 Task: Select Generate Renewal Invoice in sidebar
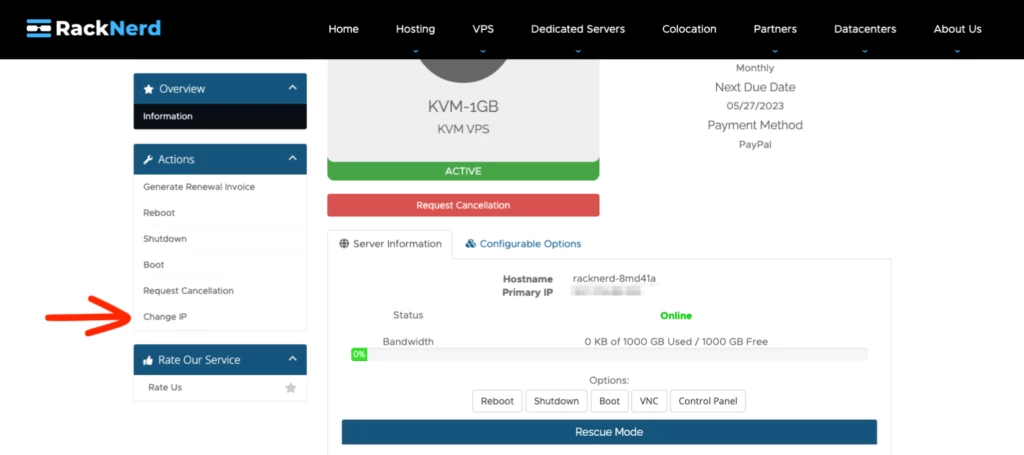coord(199,187)
